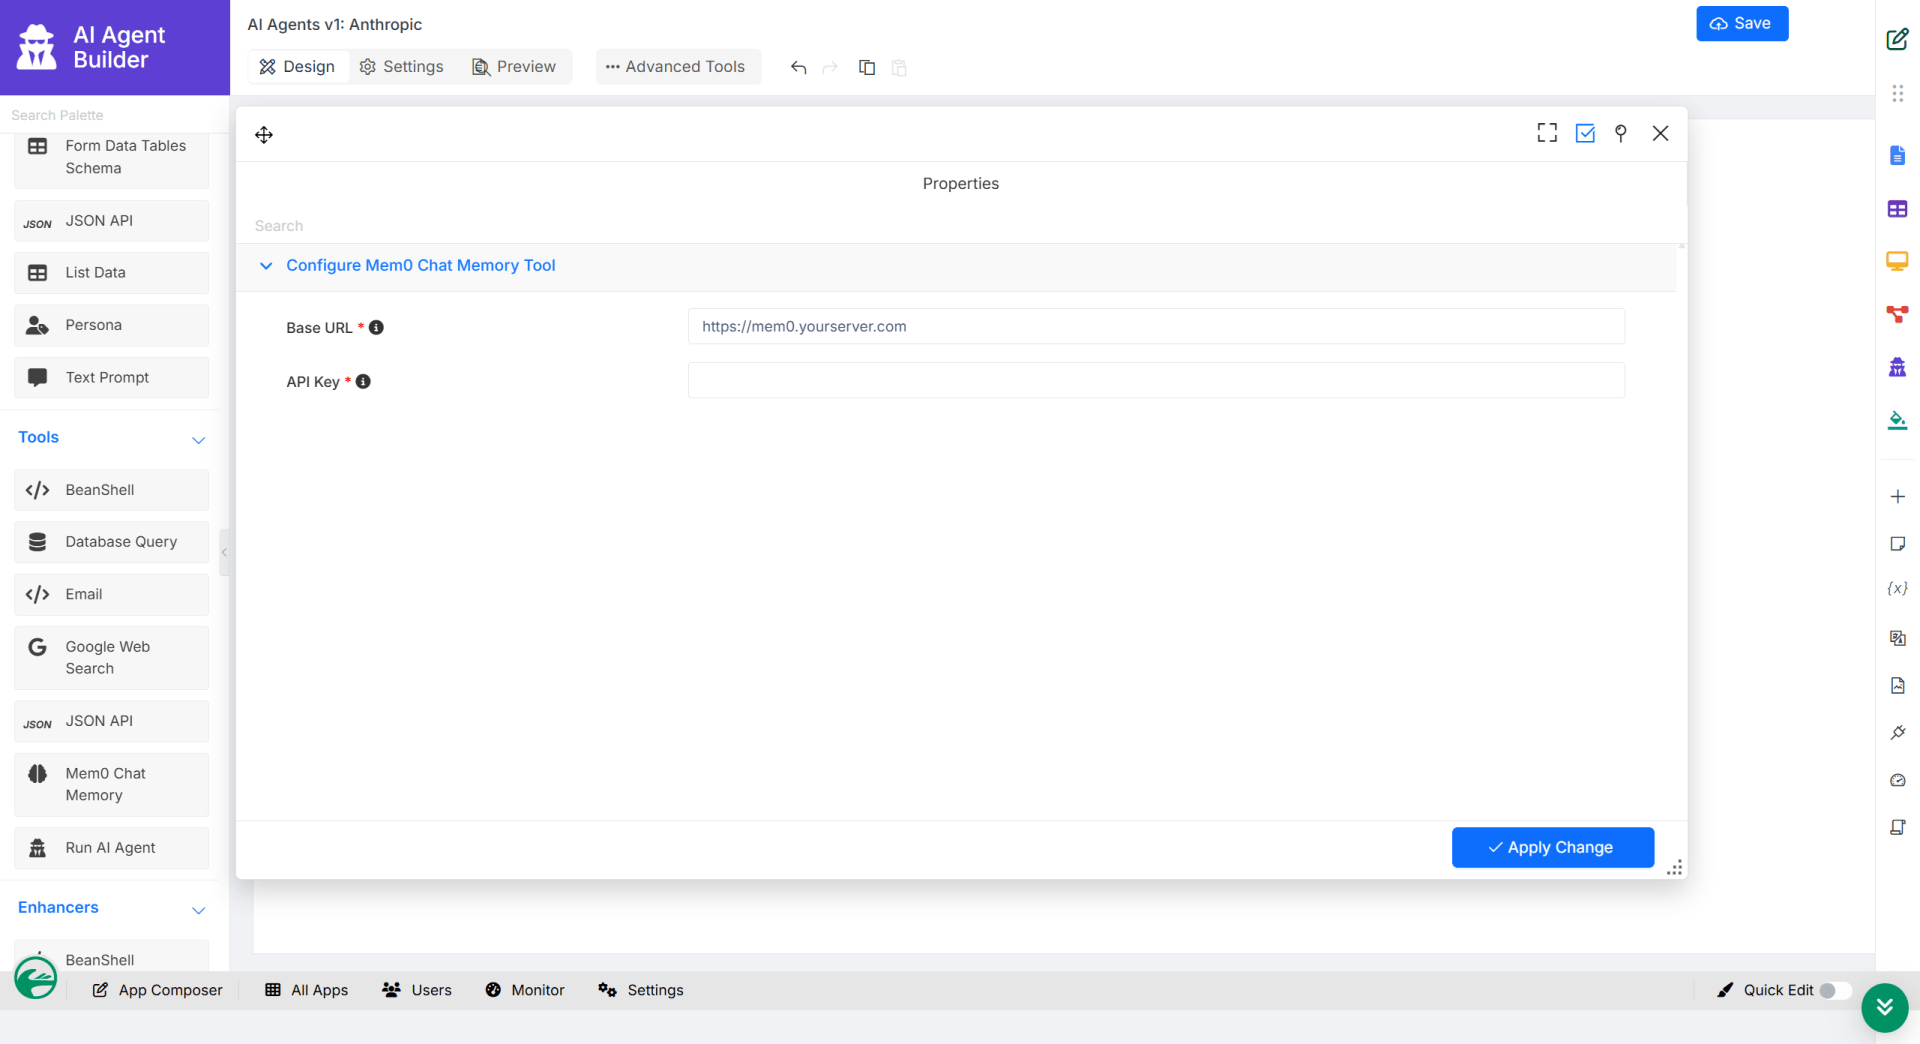Image resolution: width=1920 pixels, height=1044 pixels.
Task: Click API Key info icon
Action: click(363, 381)
